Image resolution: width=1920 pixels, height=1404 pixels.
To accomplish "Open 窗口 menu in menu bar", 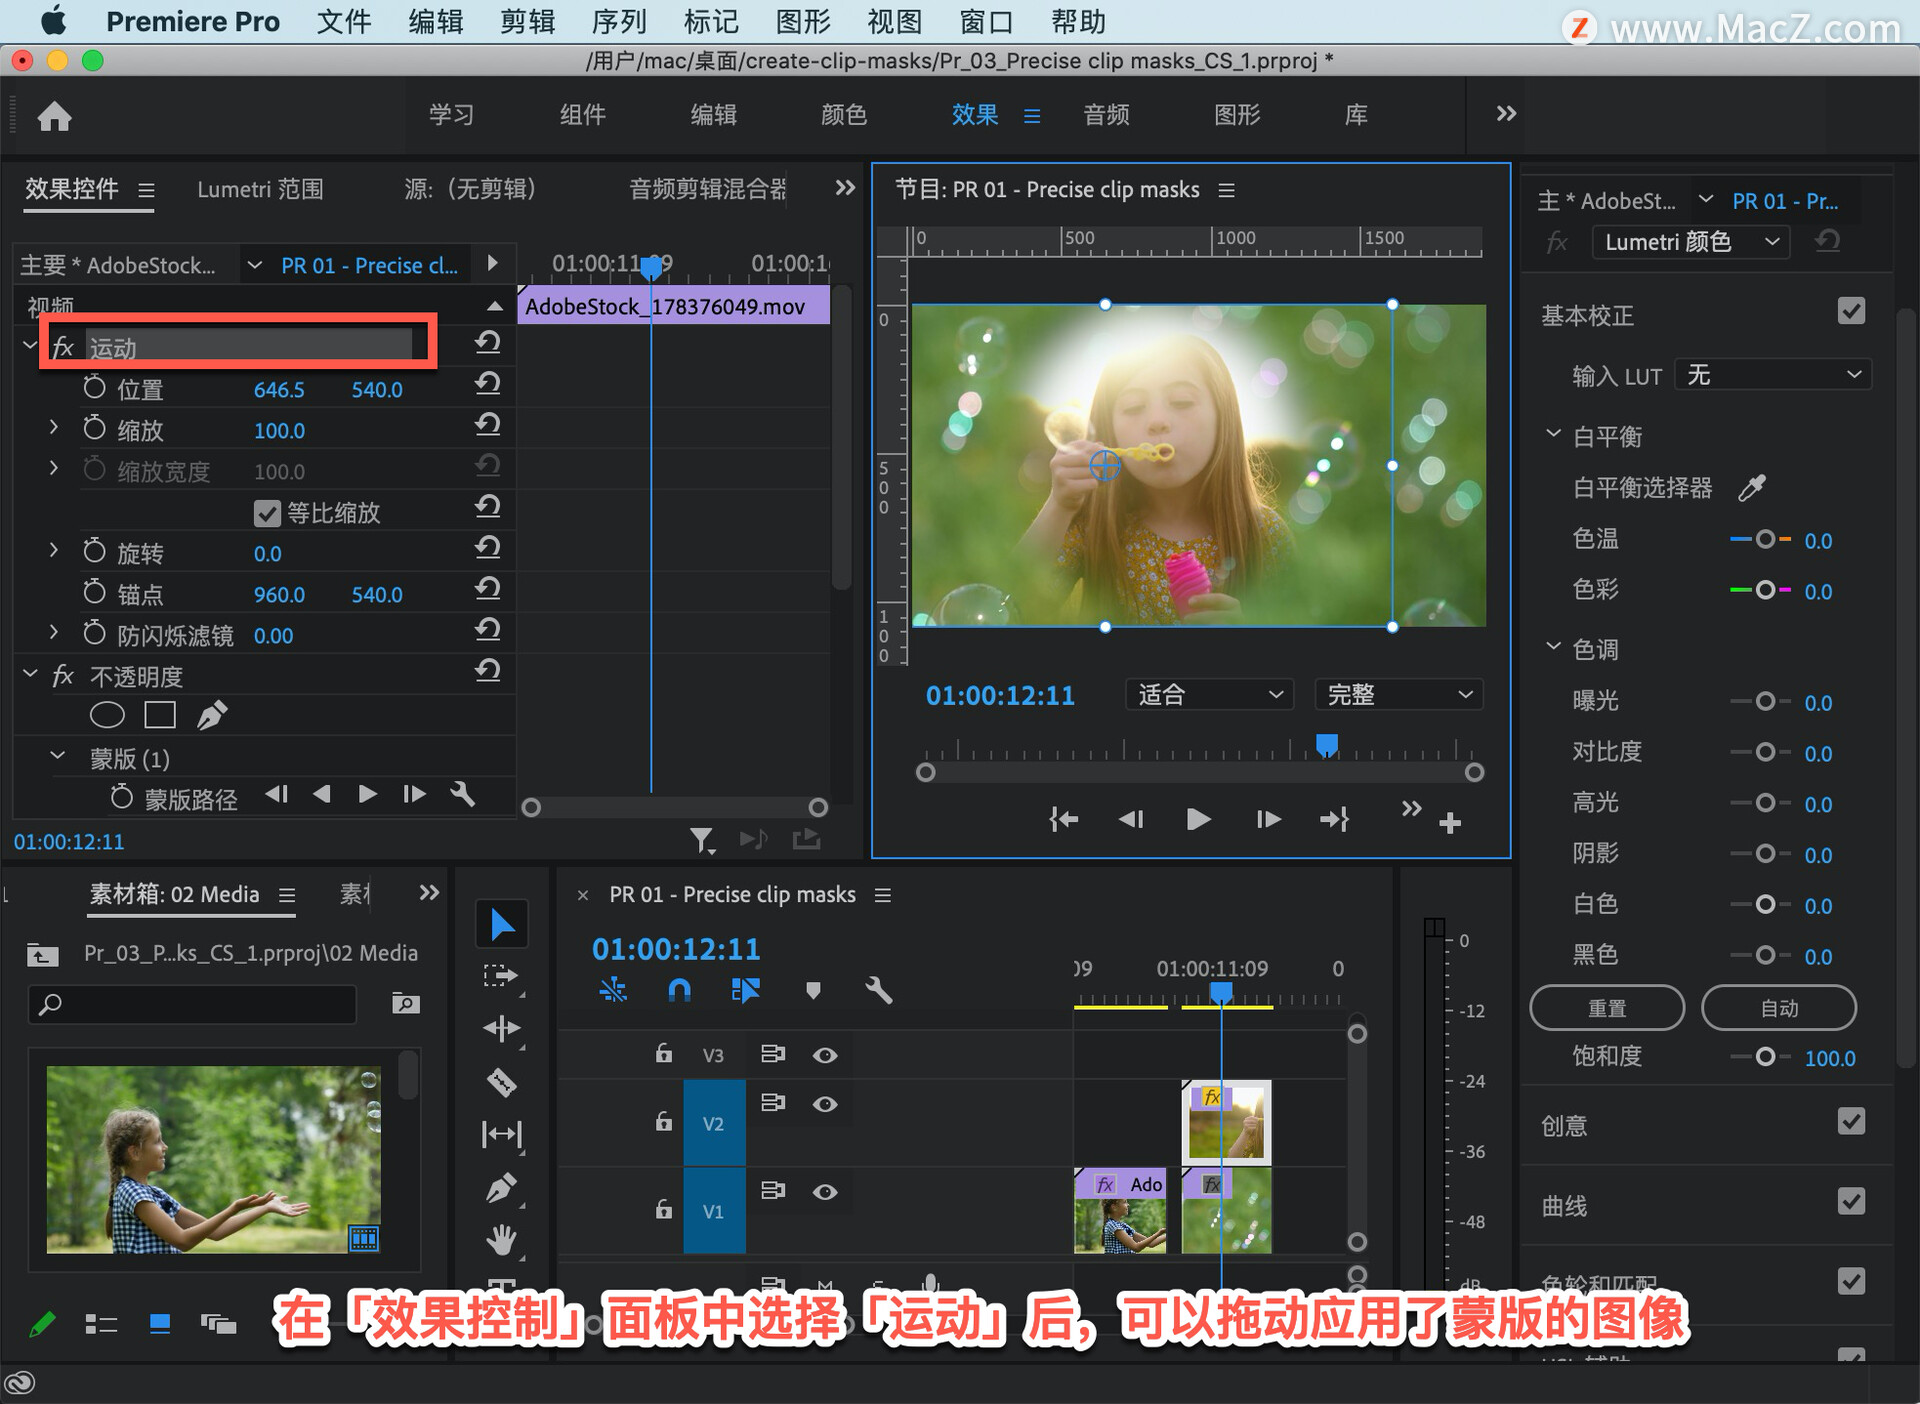I will (987, 22).
